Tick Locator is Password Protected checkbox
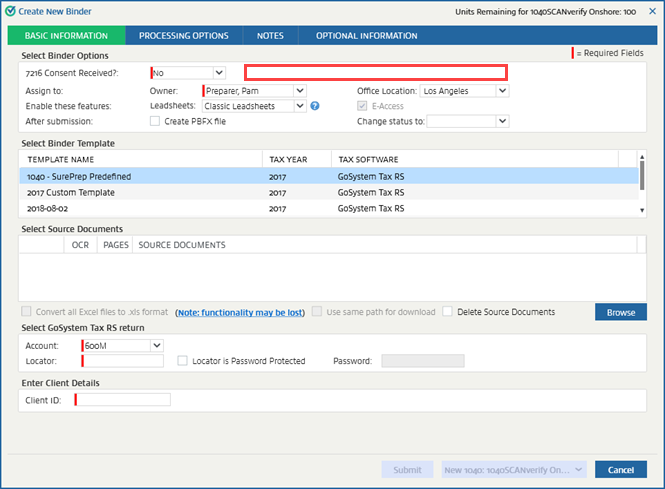 183,361
